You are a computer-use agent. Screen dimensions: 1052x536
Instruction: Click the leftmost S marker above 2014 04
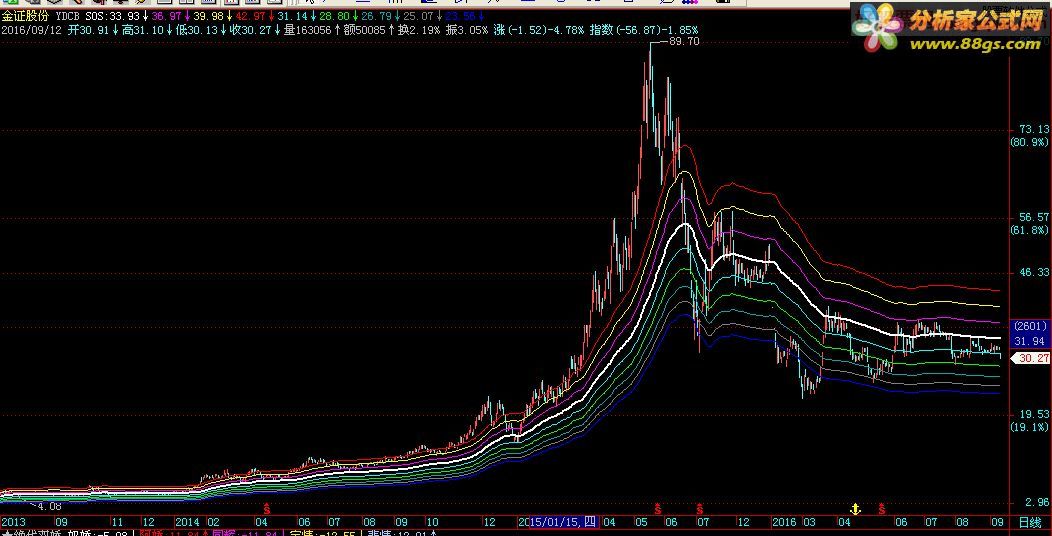pyautogui.click(x=266, y=507)
